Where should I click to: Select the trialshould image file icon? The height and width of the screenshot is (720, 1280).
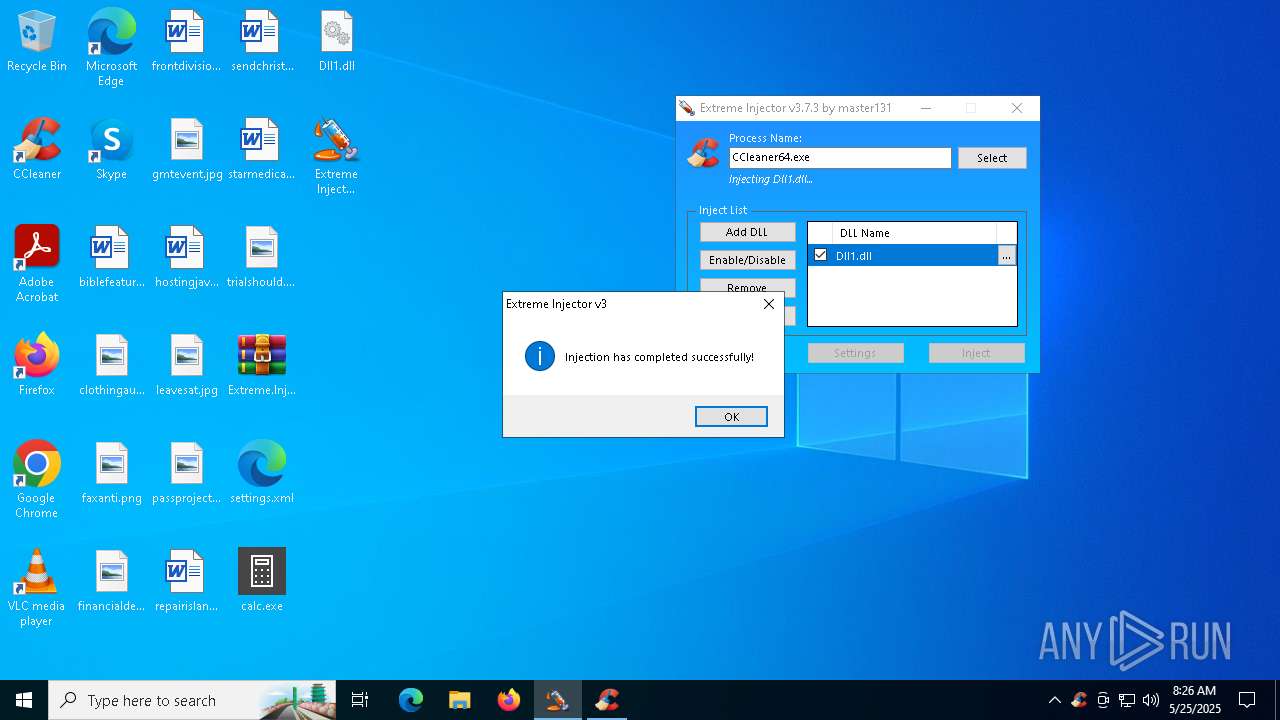261,258
